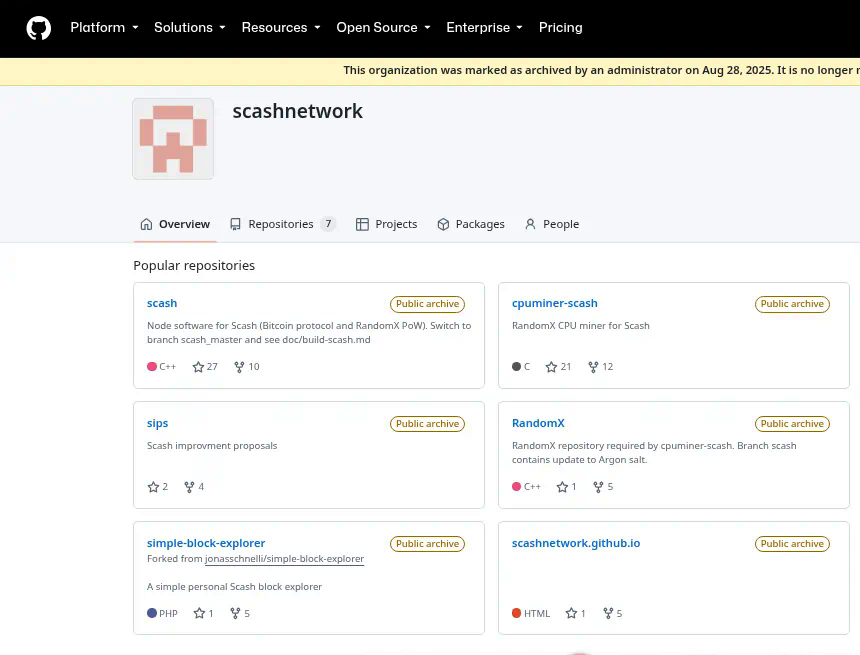860x655 pixels.
Task: Follow the jonasschnelli/simple-block-explorer fork source link
Action: (x=284, y=558)
